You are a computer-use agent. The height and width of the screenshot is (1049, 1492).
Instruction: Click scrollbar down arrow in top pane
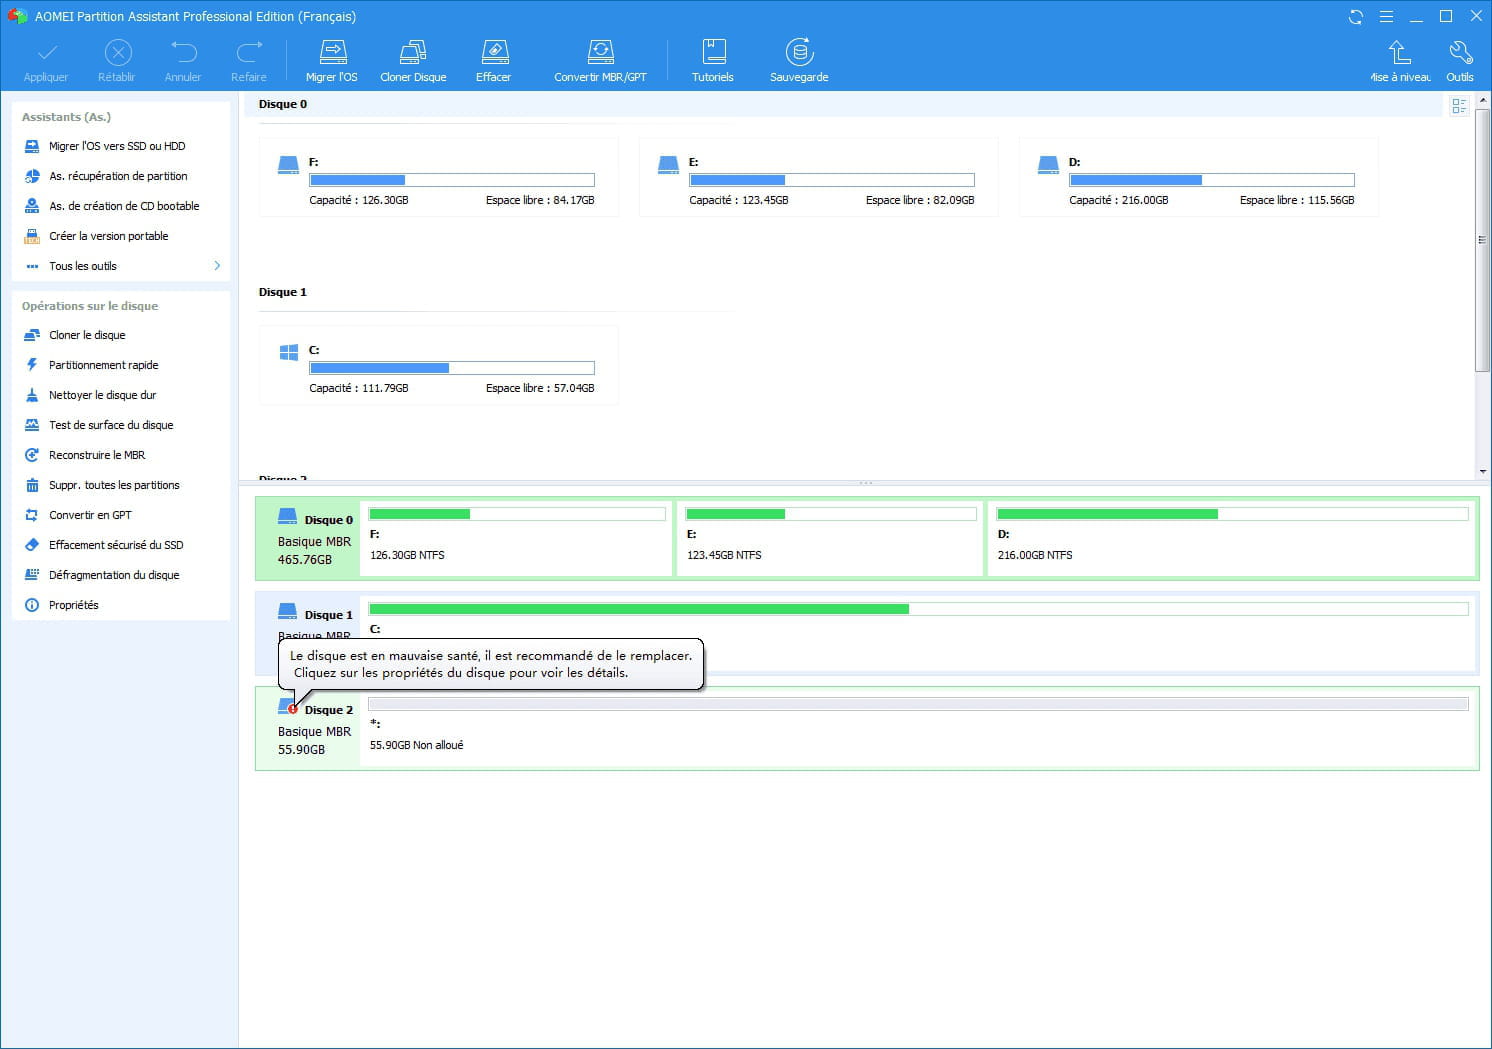[1482, 471]
